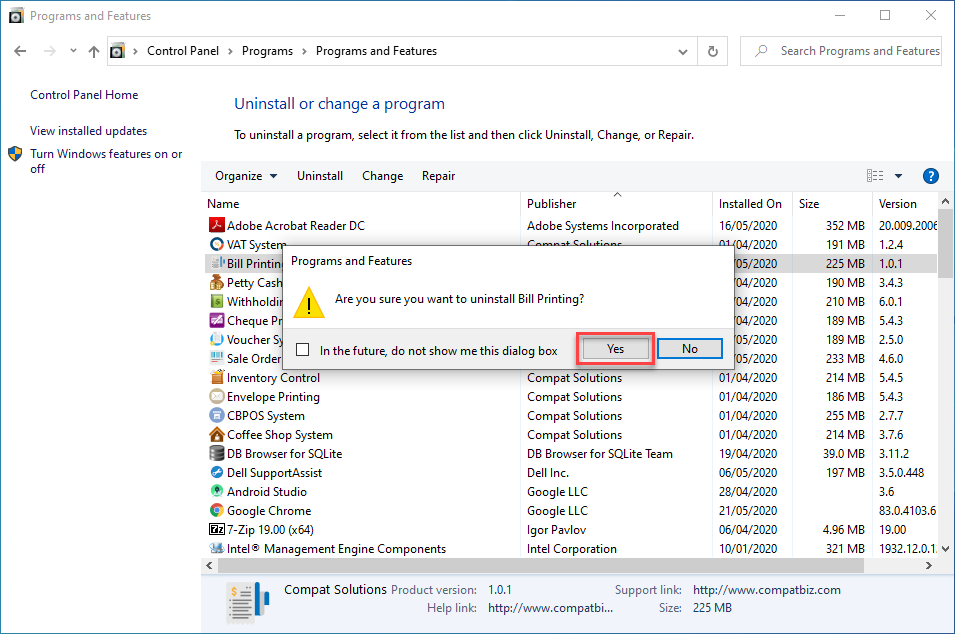The image size is (955, 634).
Task: Click the Adobe Acrobat Reader DC icon
Action: pyautogui.click(x=216, y=225)
